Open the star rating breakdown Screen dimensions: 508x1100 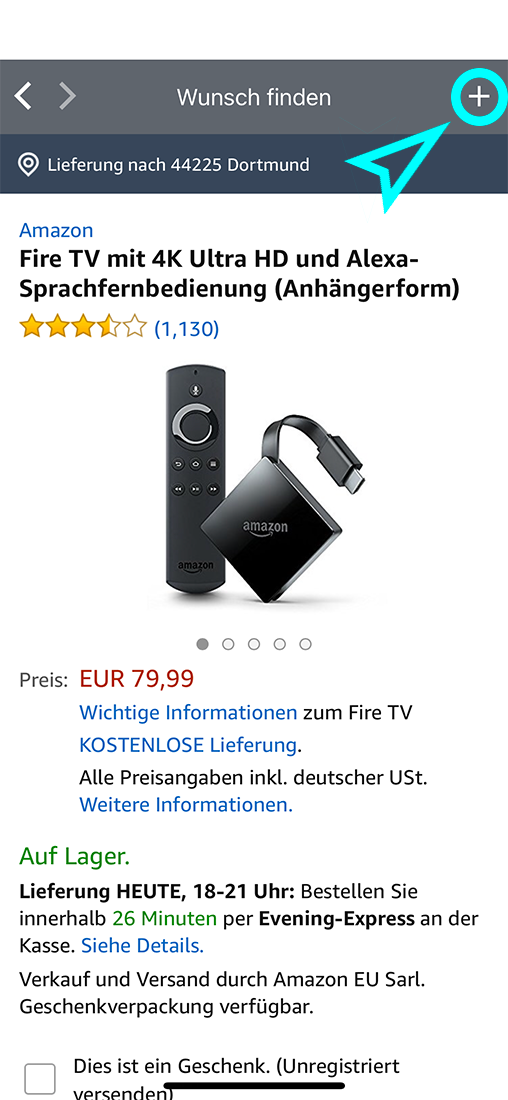coord(83,327)
